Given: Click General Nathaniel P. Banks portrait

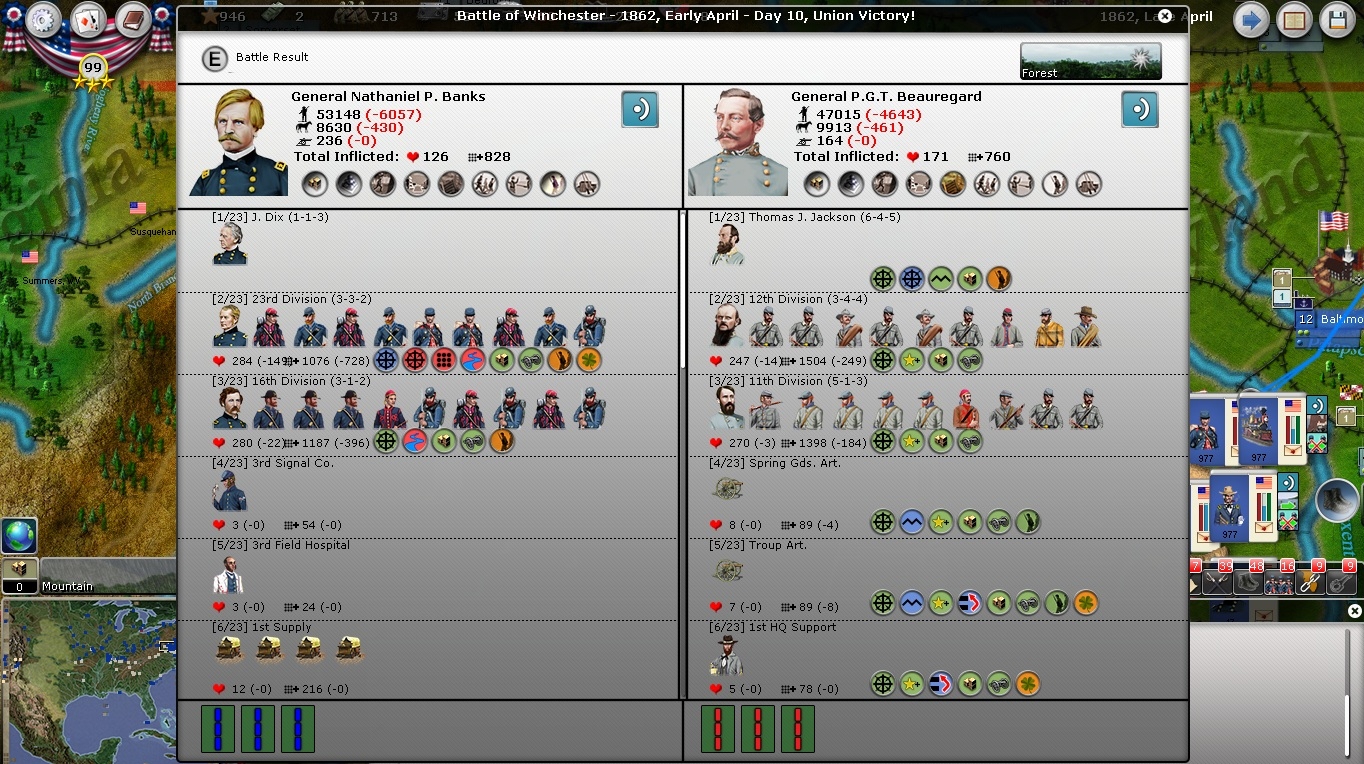Looking at the screenshot, I should click(x=239, y=142).
